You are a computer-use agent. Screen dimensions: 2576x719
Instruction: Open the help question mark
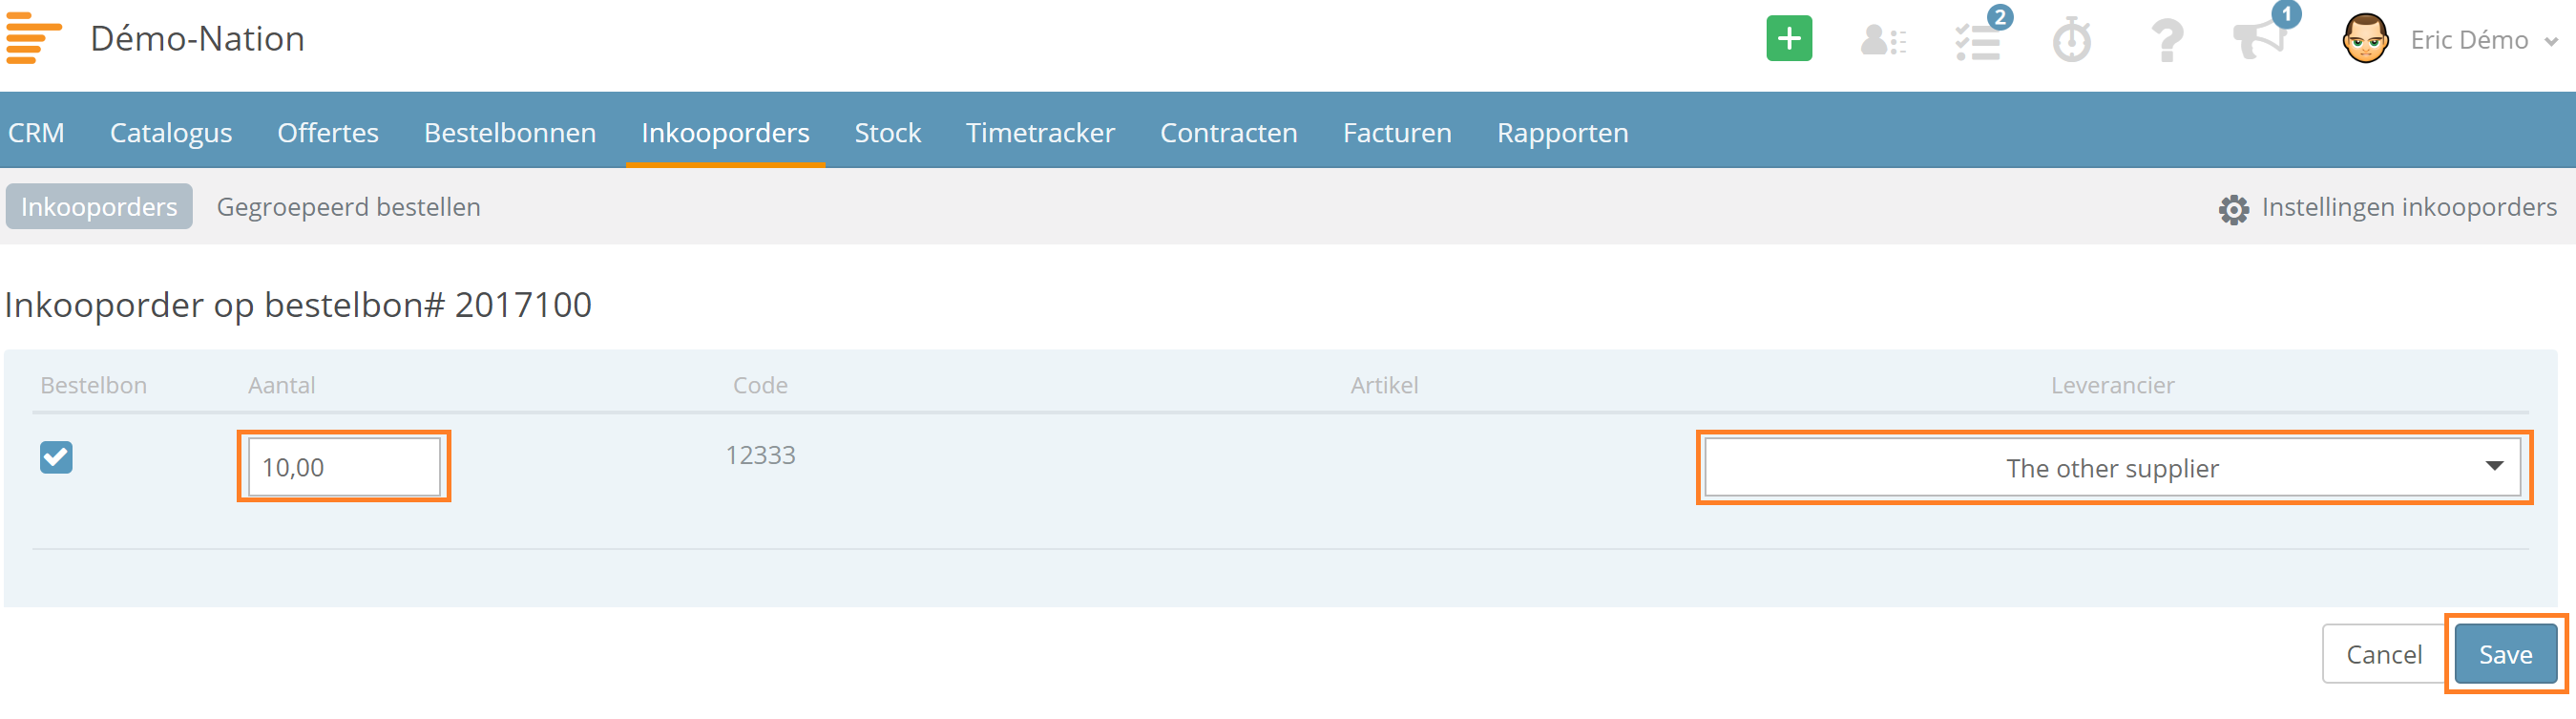click(2166, 41)
